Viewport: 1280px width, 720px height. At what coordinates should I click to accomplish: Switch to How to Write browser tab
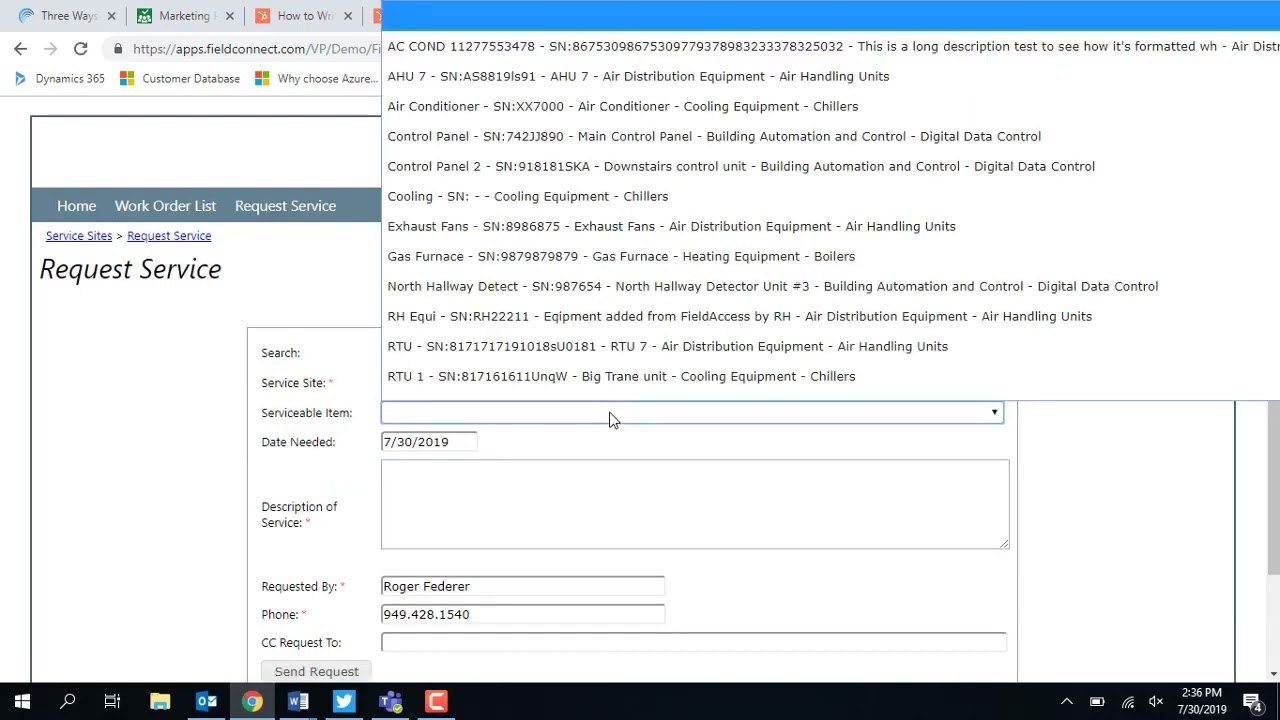coord(304,16)
